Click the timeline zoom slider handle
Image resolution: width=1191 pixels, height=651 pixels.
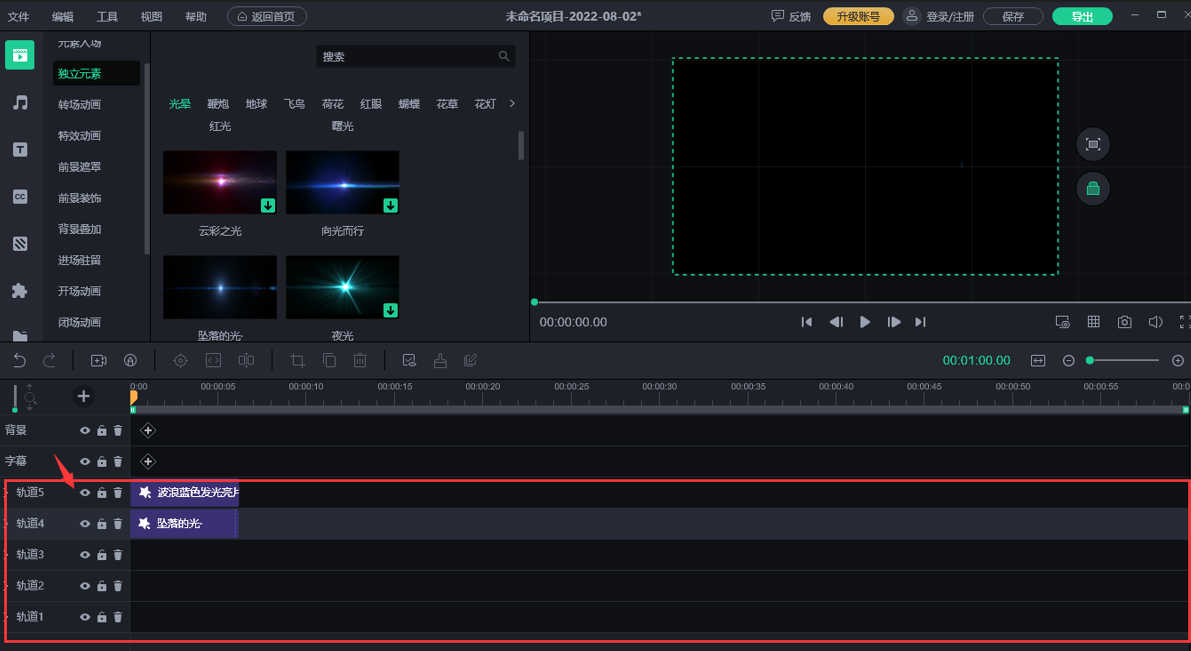pos(1091,360)
